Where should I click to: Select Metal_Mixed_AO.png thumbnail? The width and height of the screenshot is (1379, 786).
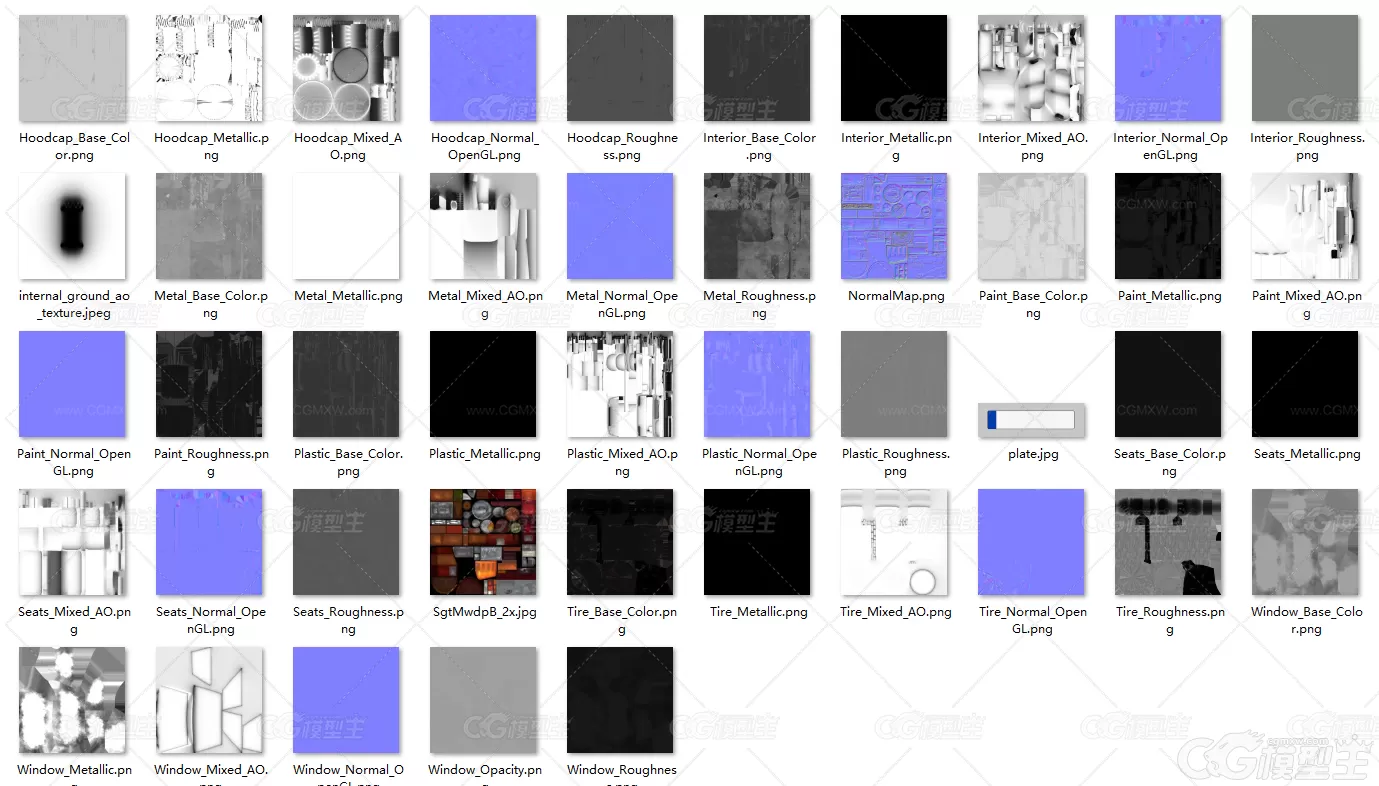483,226
